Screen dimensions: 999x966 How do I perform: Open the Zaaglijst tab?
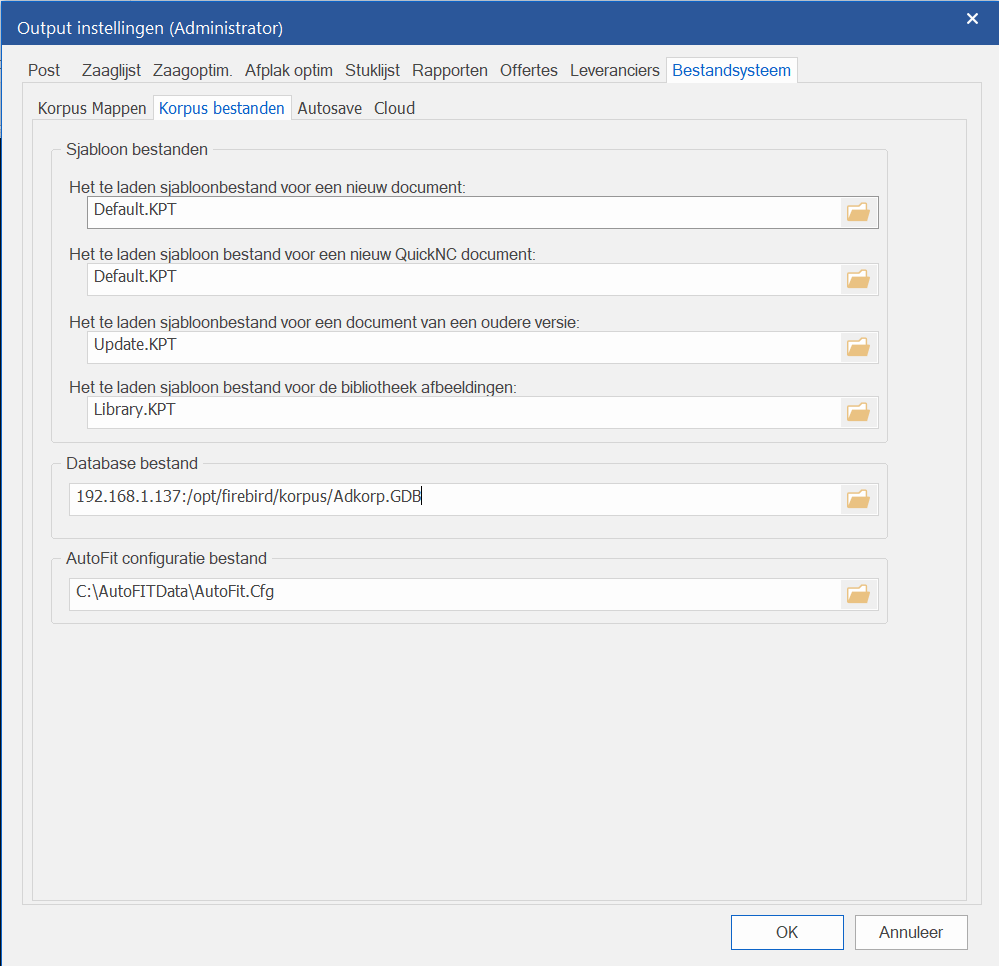pyautogui.click(x=110, y=70)
